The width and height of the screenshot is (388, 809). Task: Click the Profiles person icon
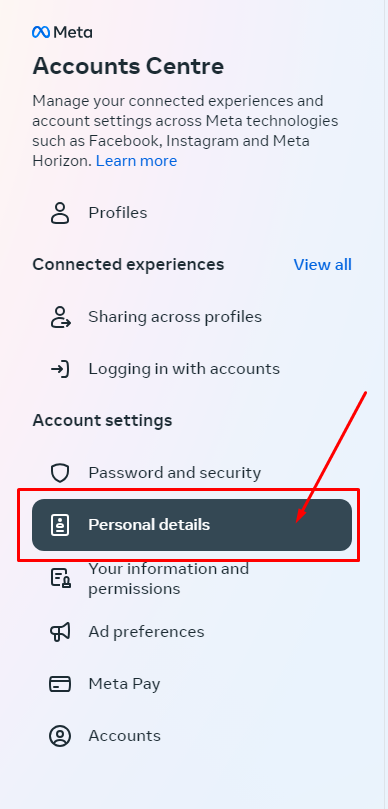[x=60, y=213]
